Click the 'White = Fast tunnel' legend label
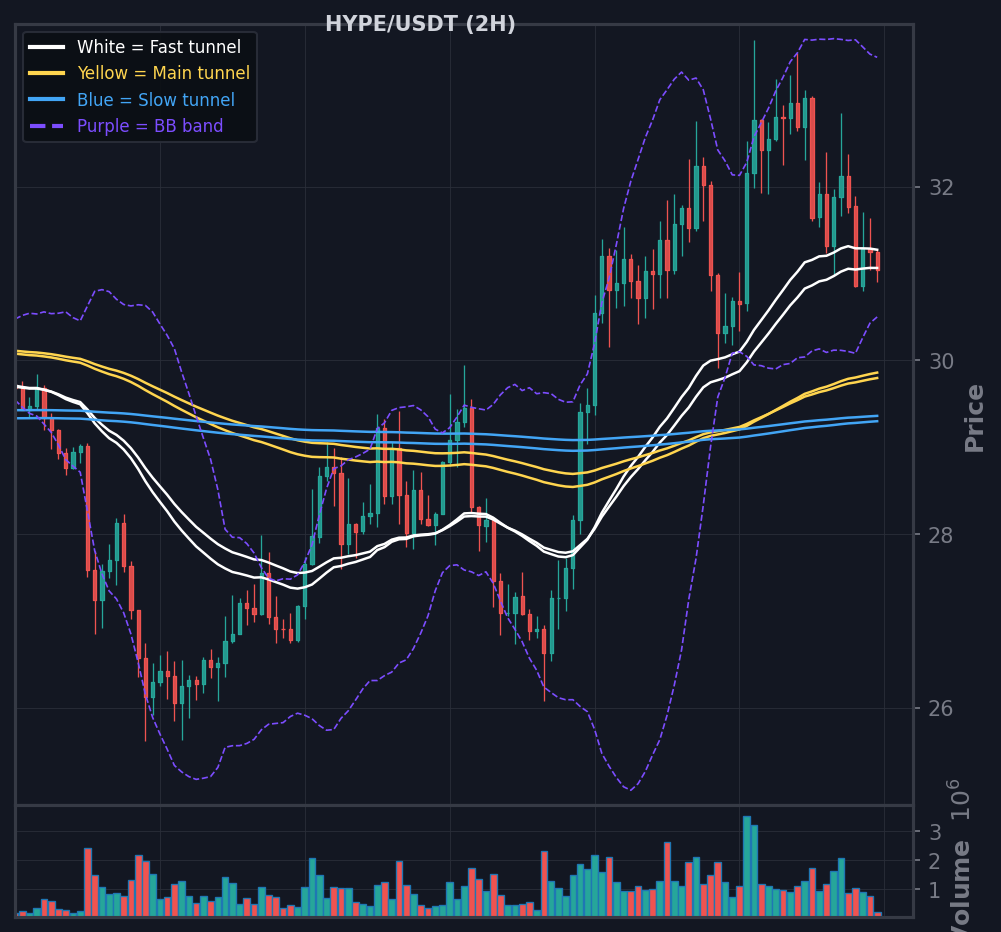Screen dimensions: 1001x932 tap(159, 47)
